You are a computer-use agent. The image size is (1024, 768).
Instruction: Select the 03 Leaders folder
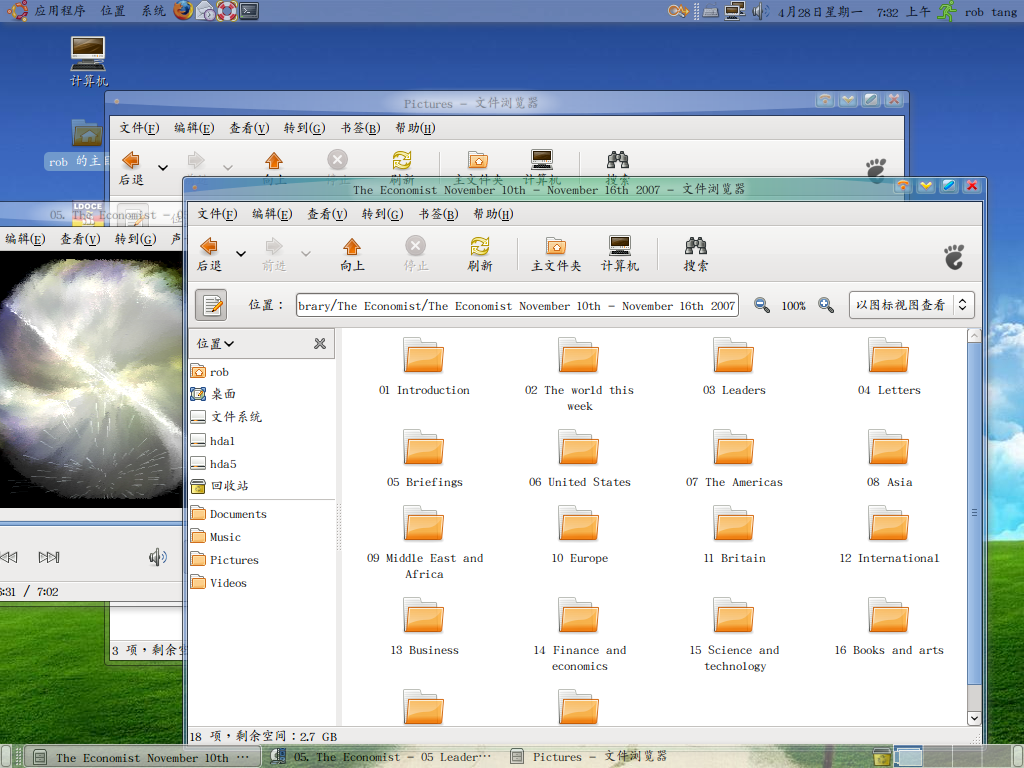(734, 366)
